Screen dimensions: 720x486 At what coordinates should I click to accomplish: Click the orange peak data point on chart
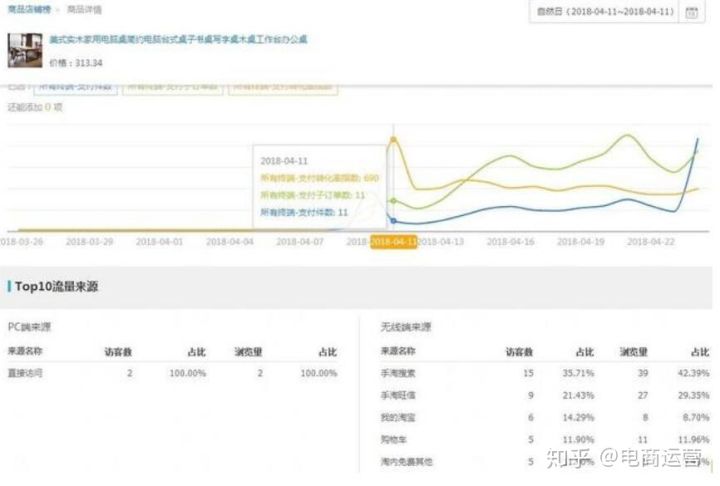coord(394,139)
